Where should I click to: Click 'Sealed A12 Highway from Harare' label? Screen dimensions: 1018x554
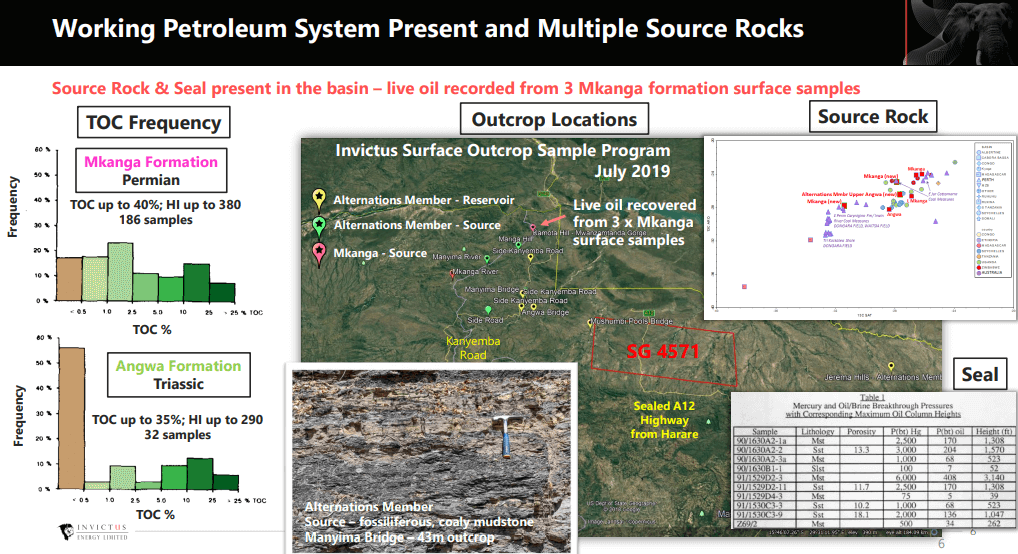point(664,420)
